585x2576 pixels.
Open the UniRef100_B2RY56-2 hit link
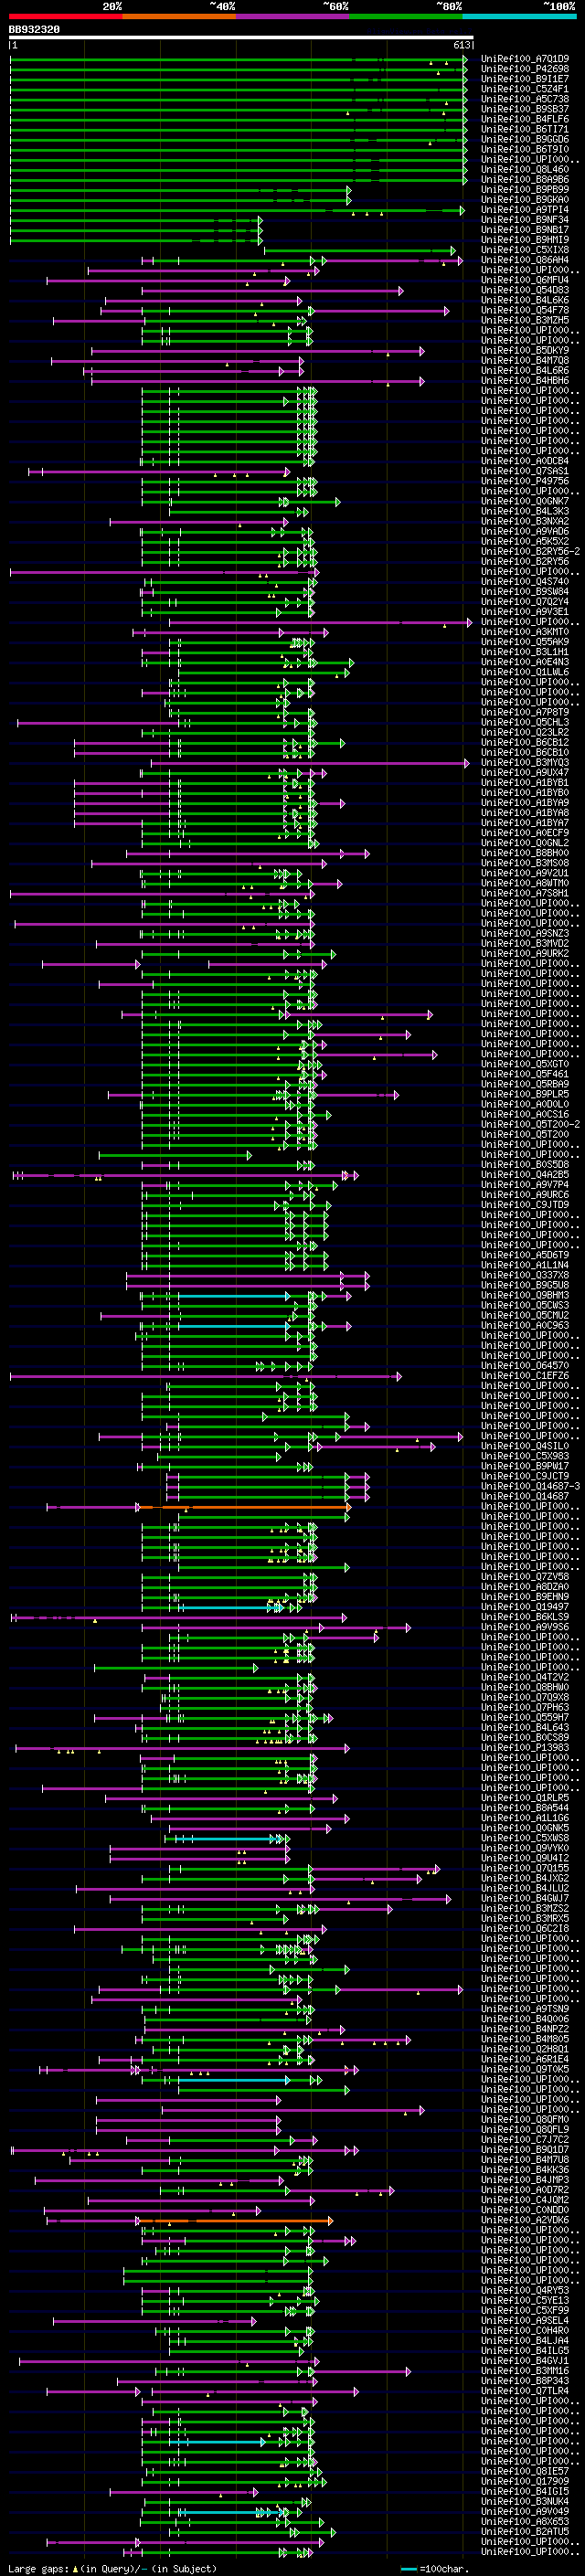530,551
